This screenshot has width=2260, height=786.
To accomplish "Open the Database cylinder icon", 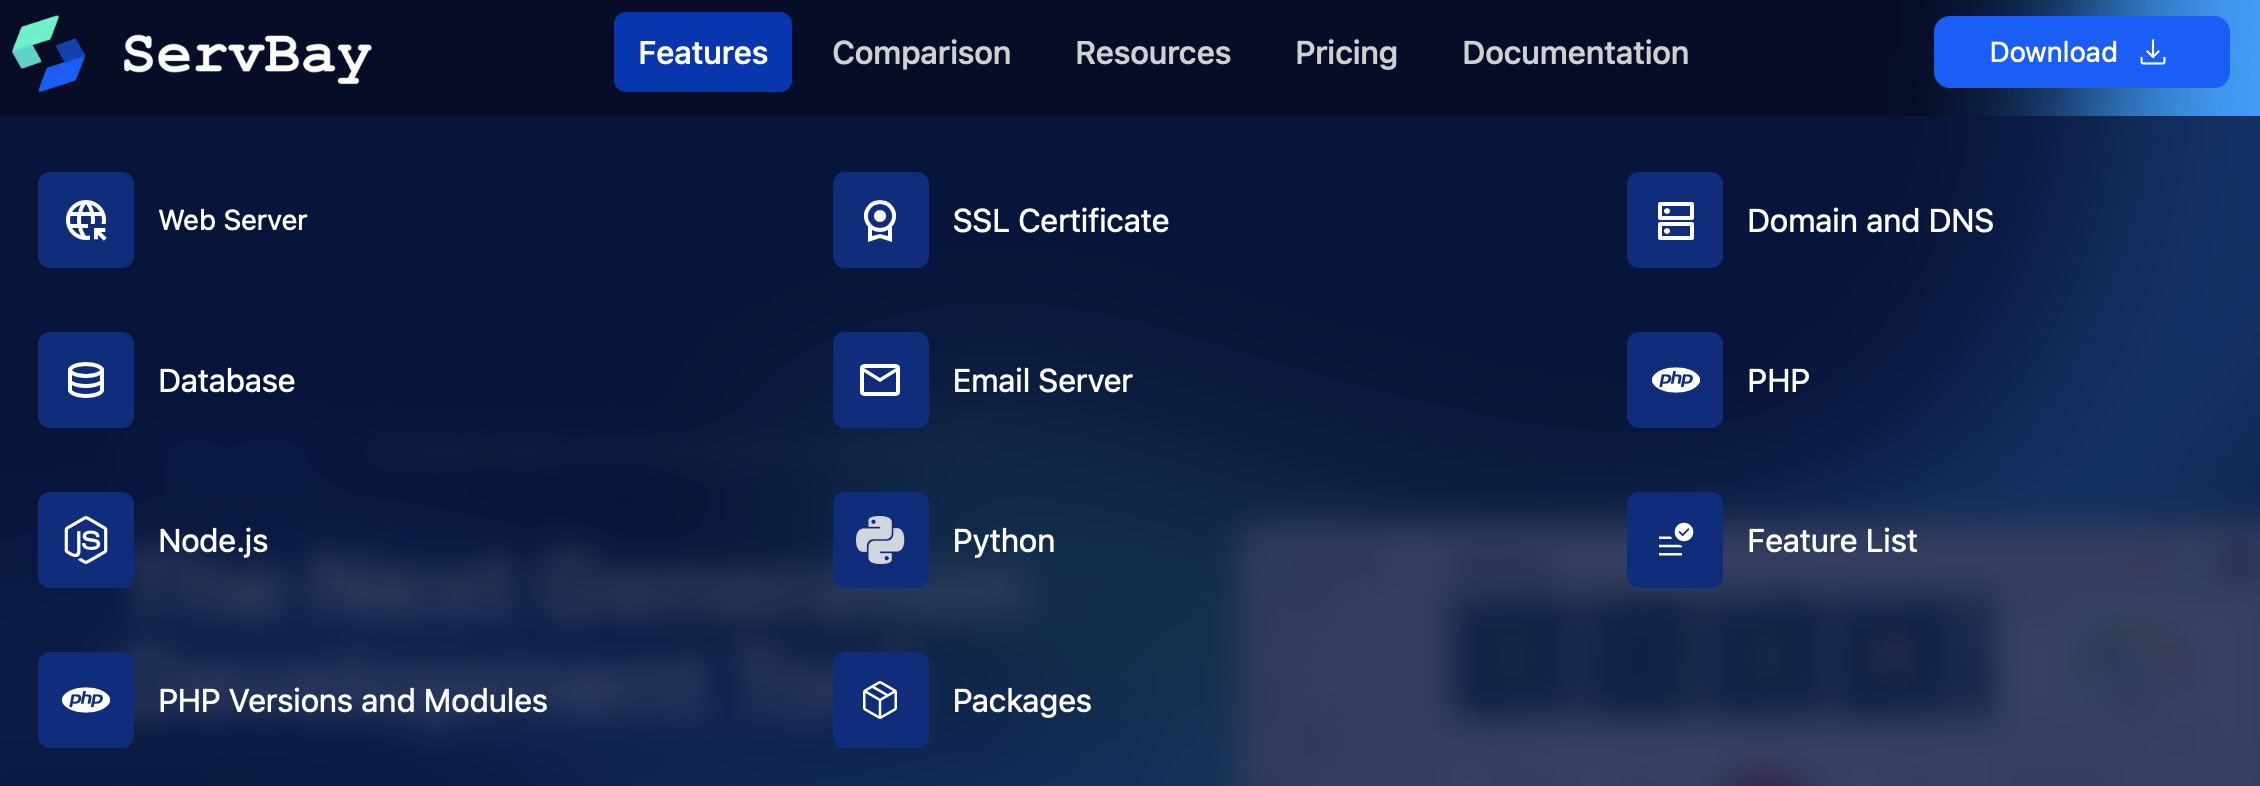I will pyautogui.click(x=86, y=380).
